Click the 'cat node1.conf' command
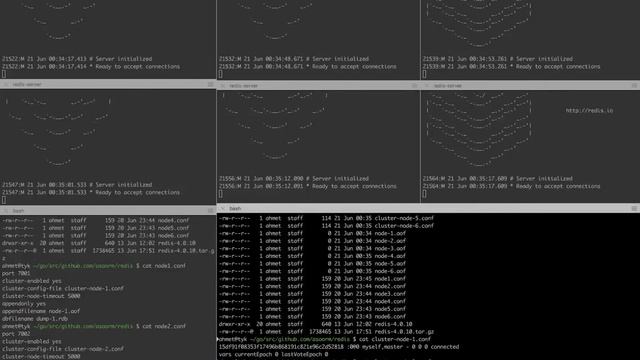Viewport: 640px width, 360px height. [164, 266]
